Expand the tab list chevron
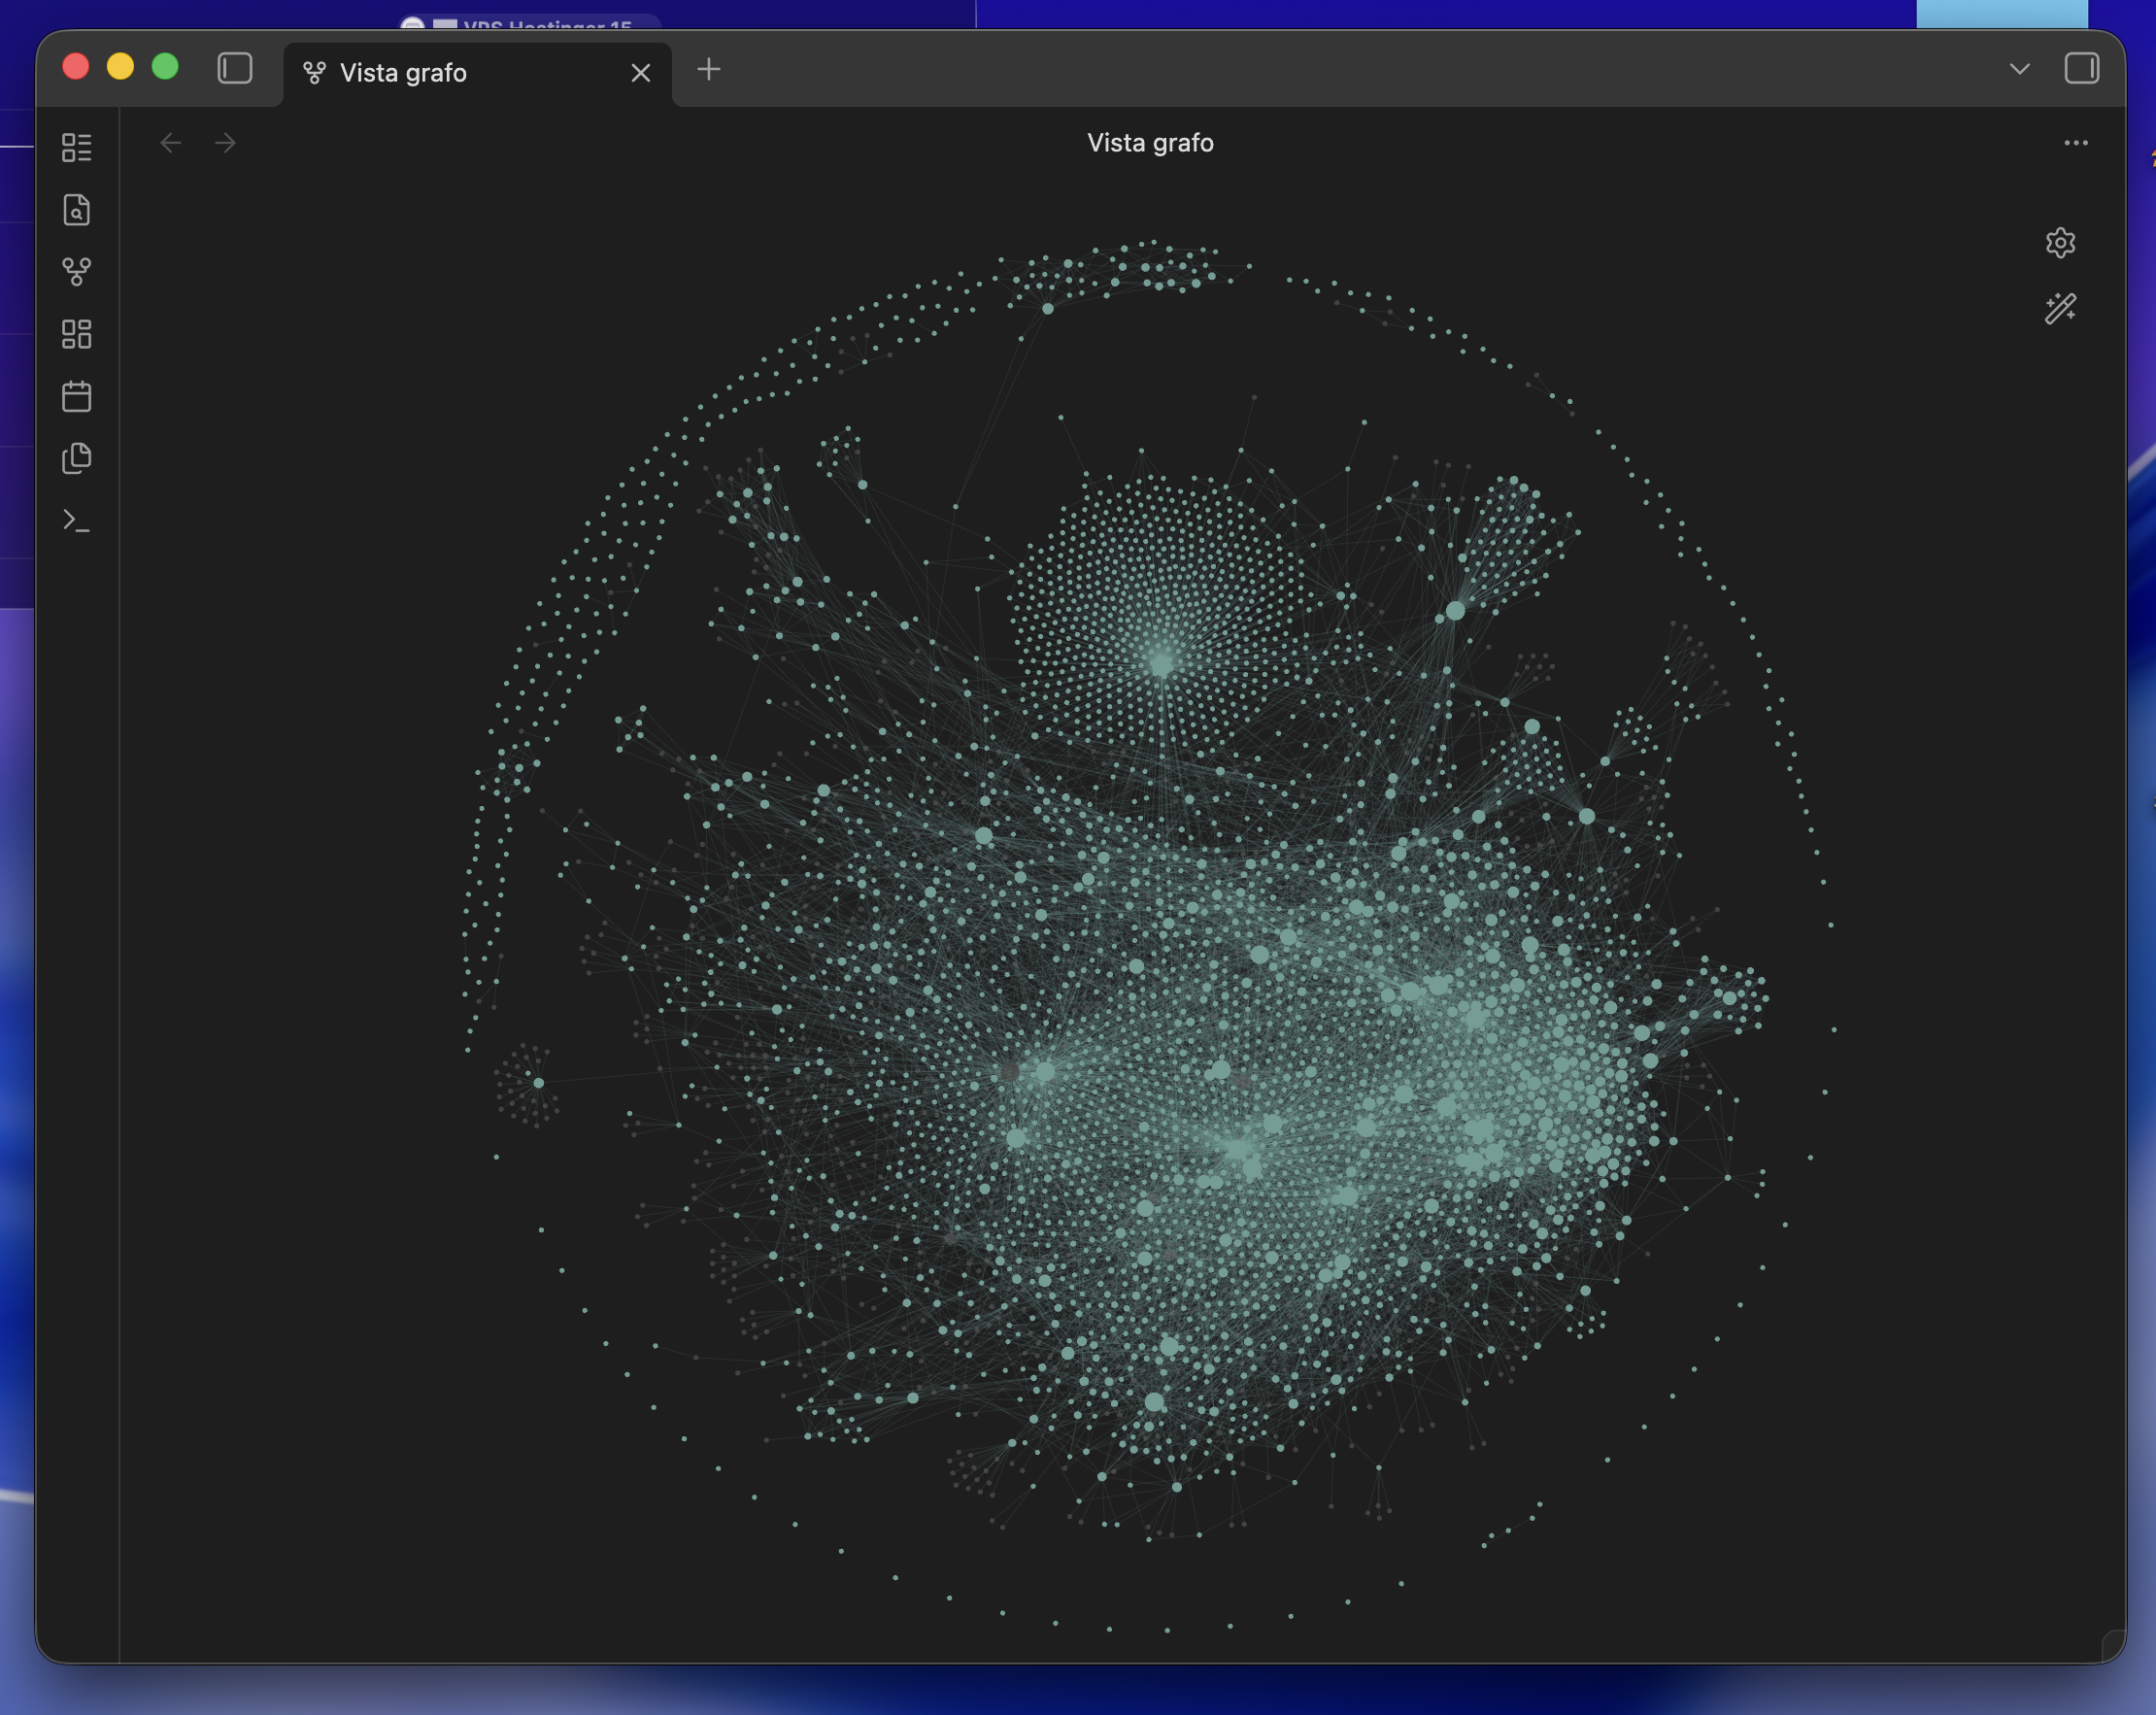Screen dimensions: 2156x1715 2019,70
